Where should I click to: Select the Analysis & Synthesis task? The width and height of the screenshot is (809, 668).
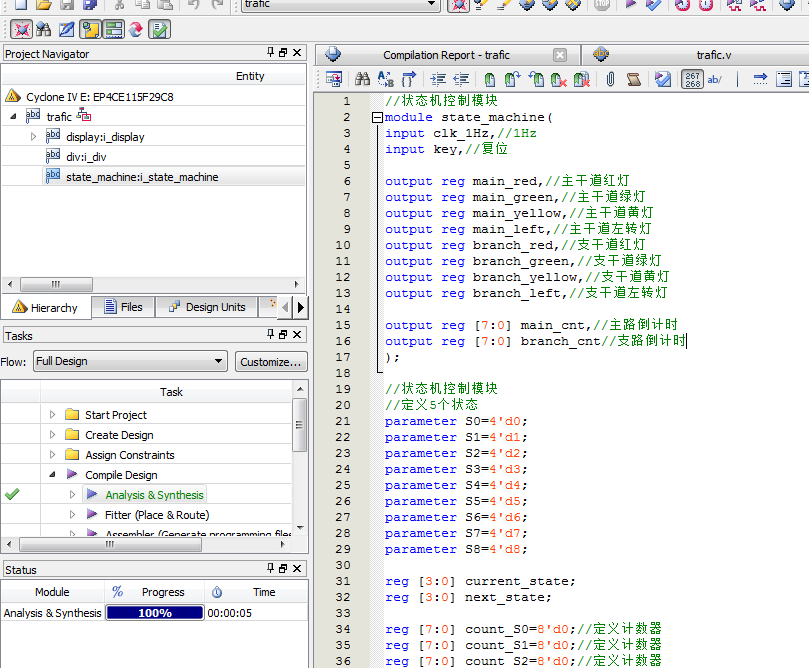coord(157,495)
